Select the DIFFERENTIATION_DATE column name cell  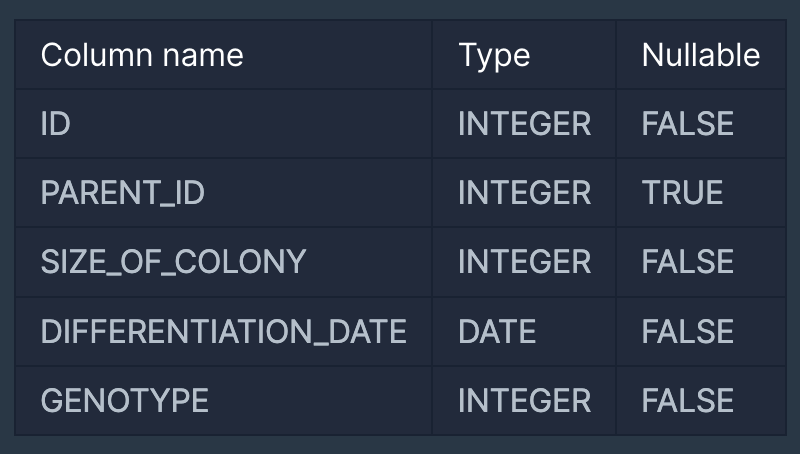click(x=223, y=331)
